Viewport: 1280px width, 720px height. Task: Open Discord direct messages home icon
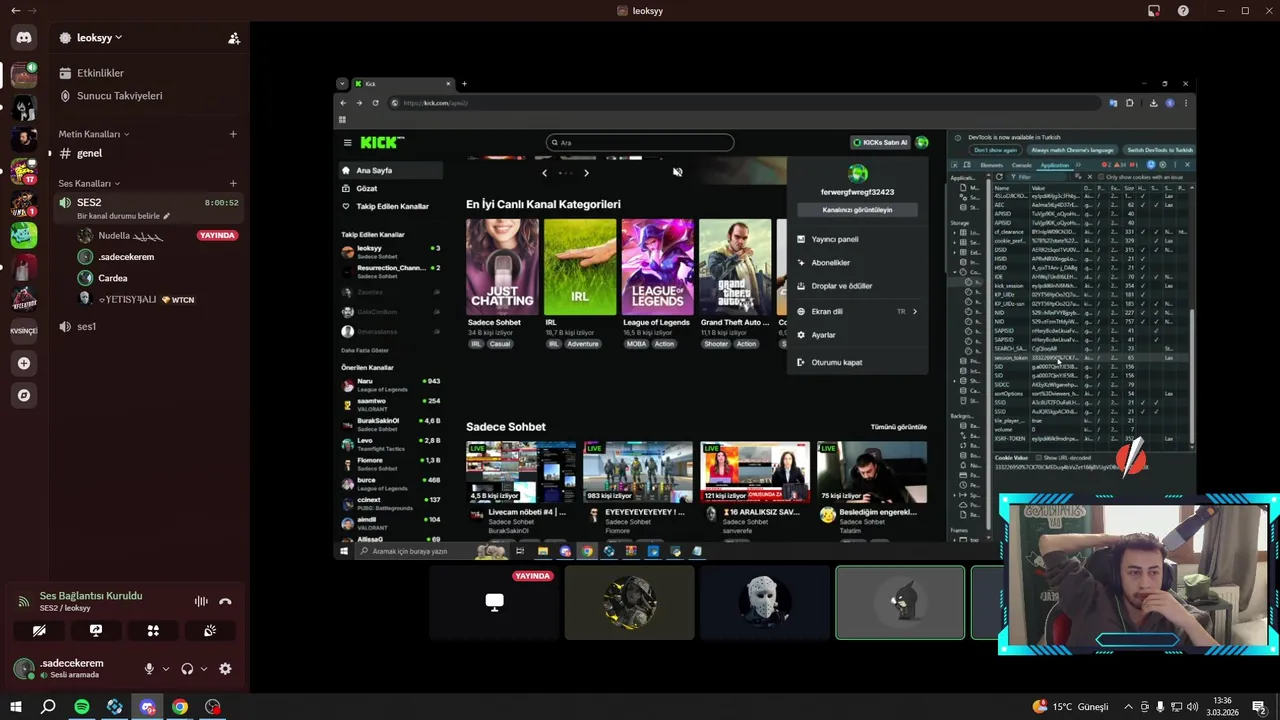[x=24, y=37]
